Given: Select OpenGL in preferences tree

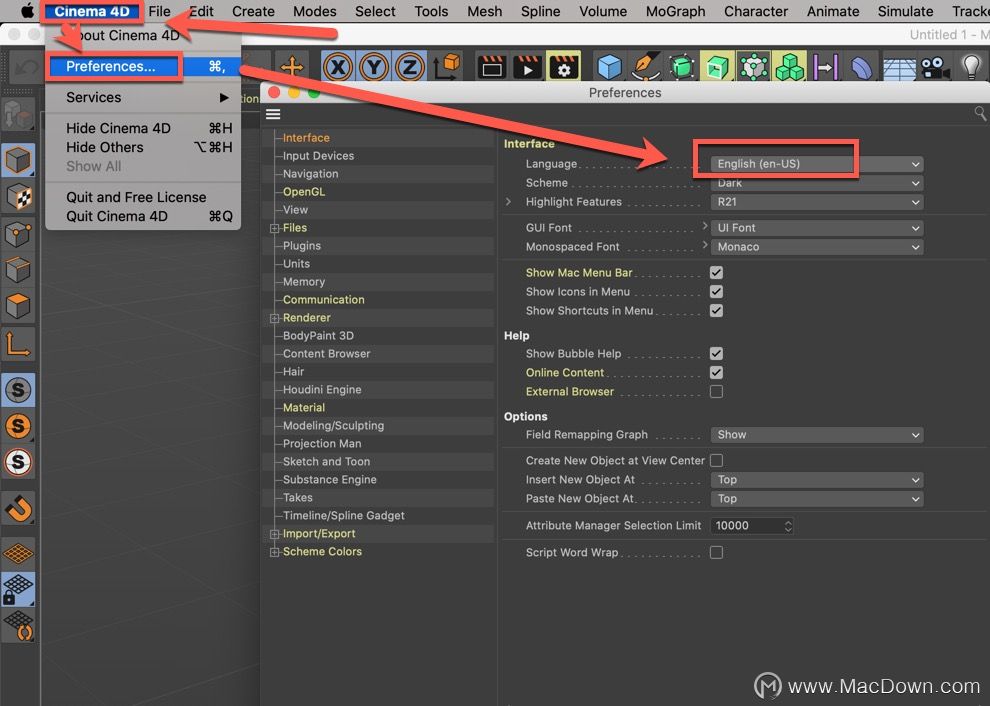Looking at the screenshot, I should [304, 191].
